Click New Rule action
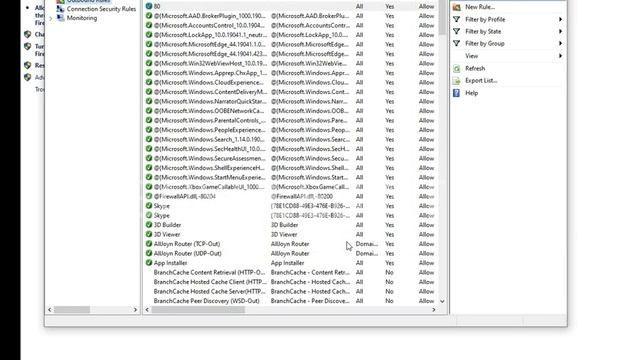Viewport: 640px width, 360px height. pyautogui.click(x=480, y=7)
